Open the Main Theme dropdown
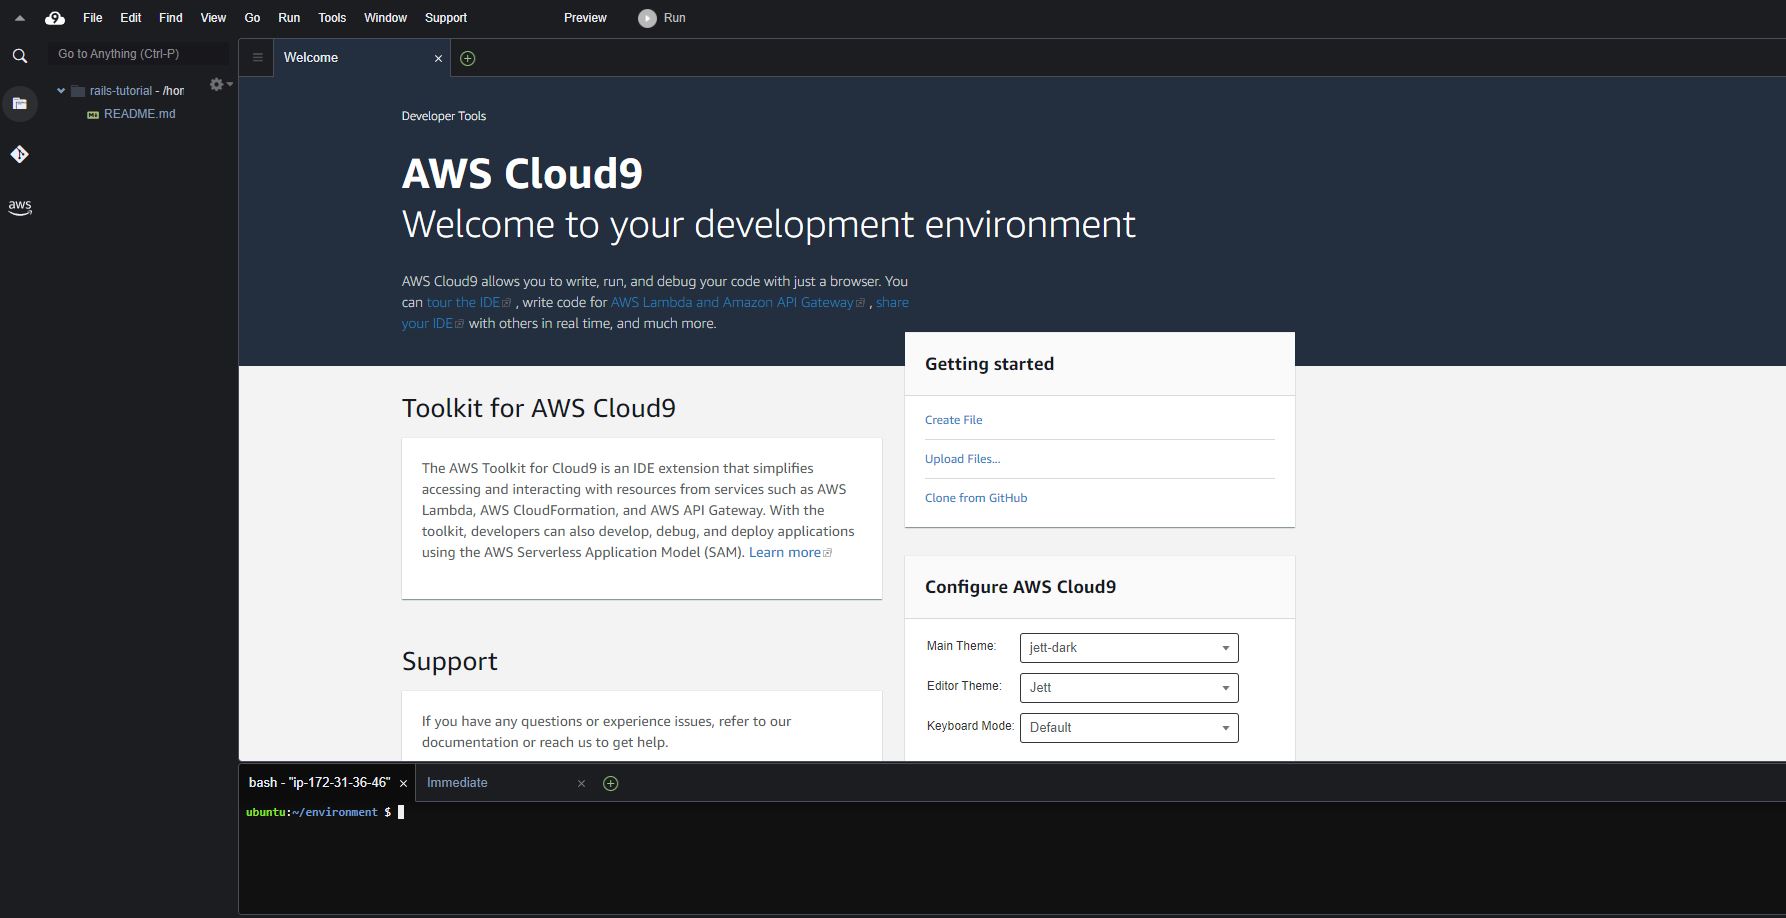 coord(1128,648)
